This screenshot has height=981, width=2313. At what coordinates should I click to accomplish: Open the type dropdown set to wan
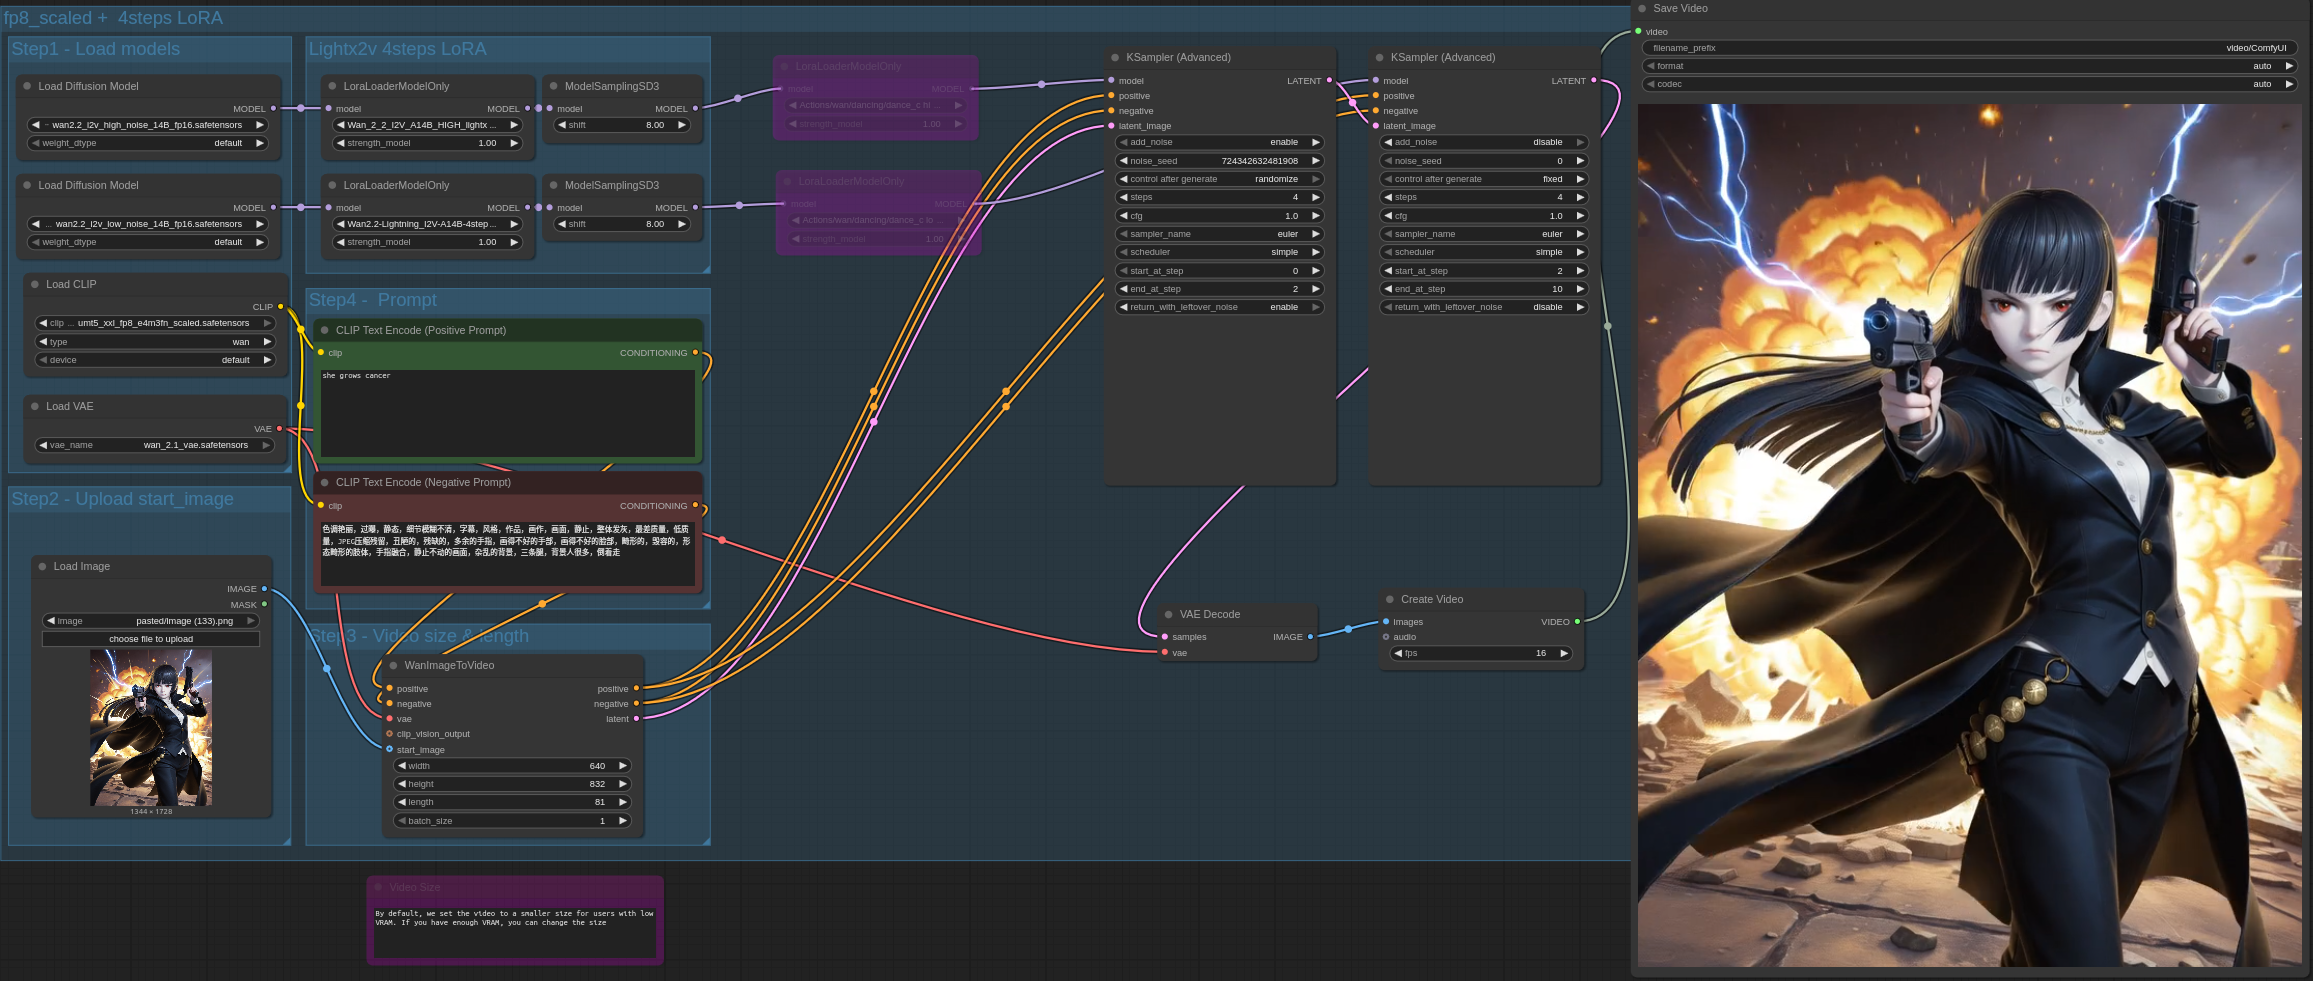(155, 342)
